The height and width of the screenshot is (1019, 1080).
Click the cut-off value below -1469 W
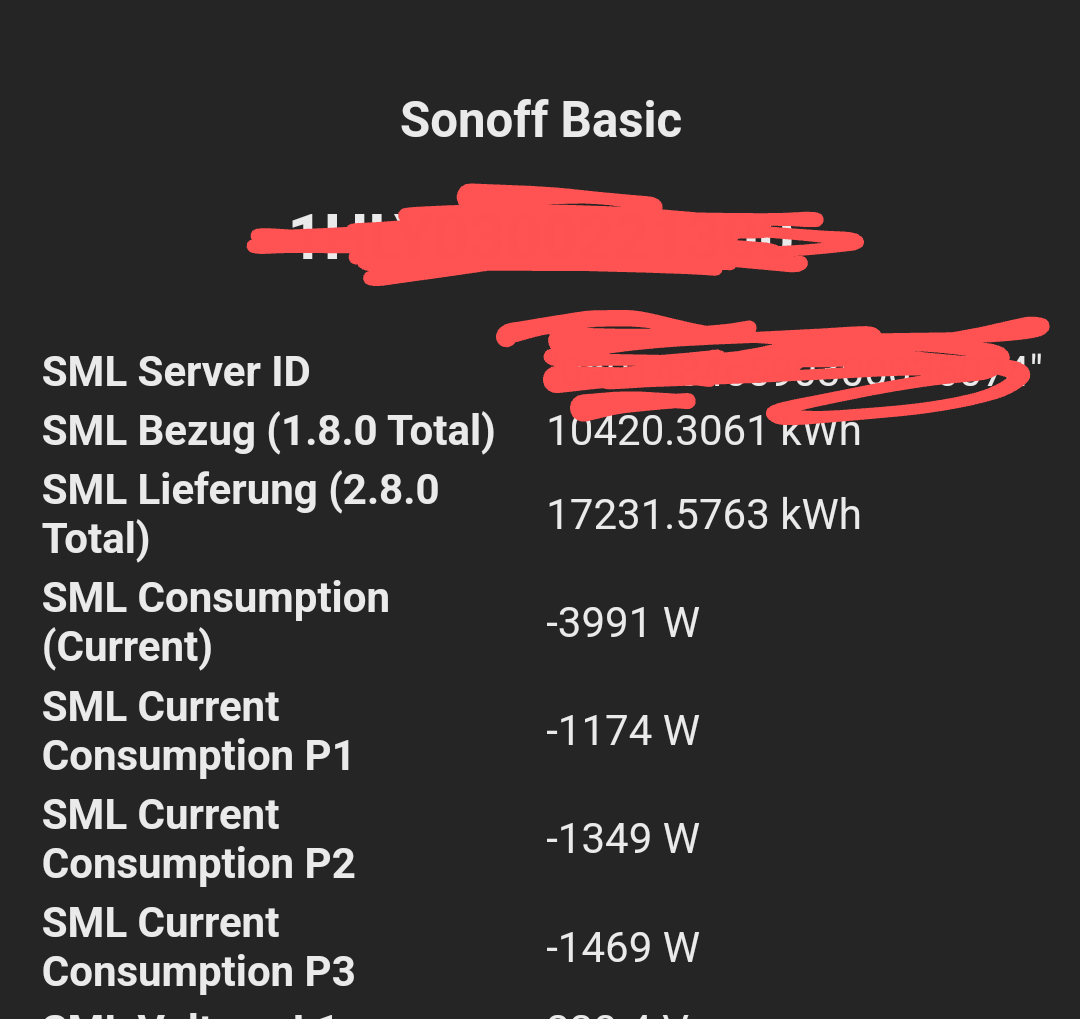pyautogui.click(x=620, y=1012)
